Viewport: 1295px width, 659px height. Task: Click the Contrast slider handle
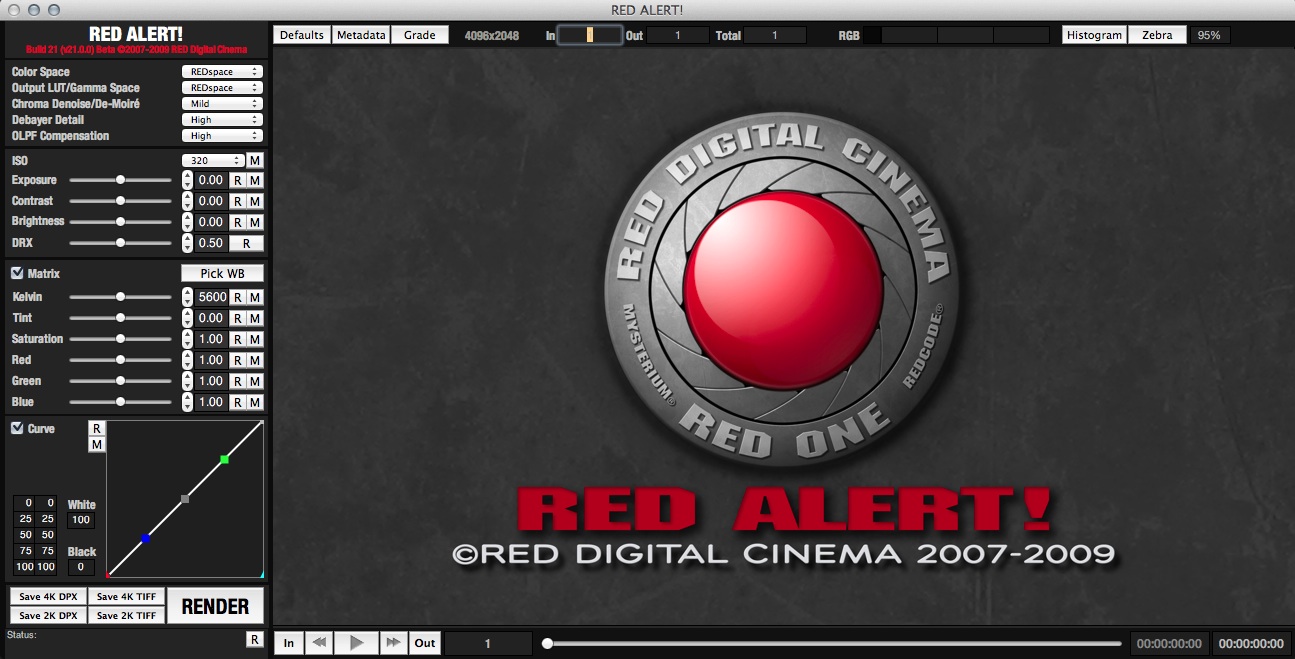point(121,201)
